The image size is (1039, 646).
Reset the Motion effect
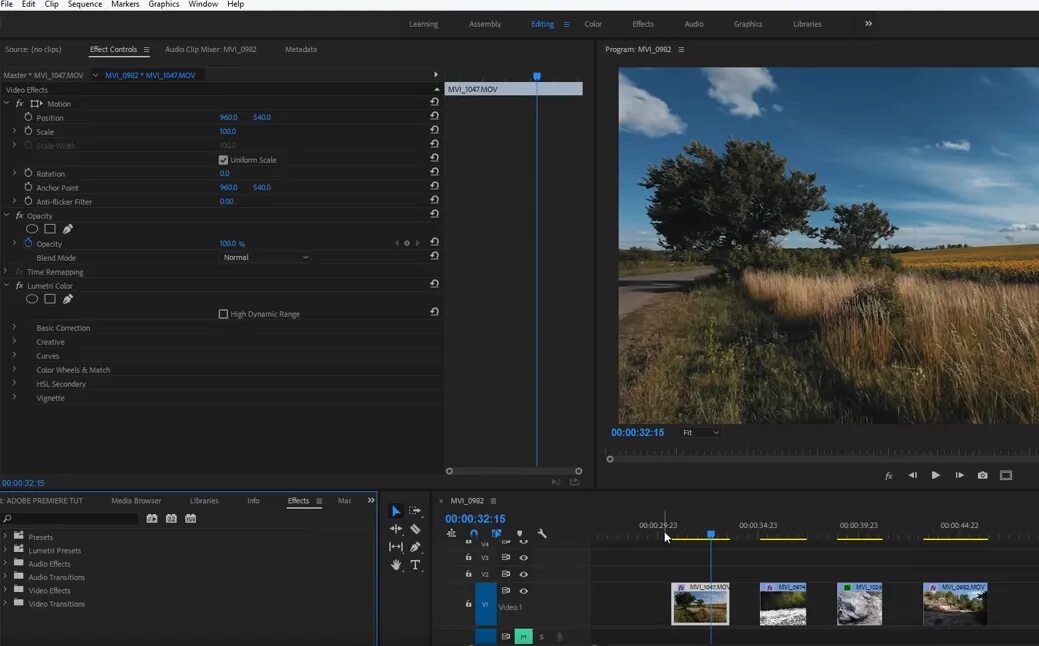click(434, 102)
